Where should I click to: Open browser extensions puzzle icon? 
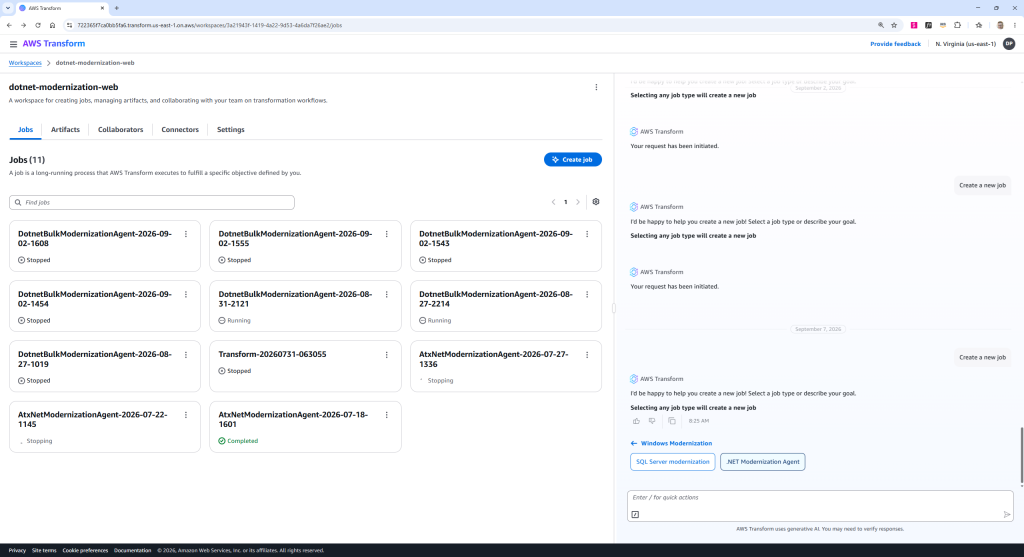click(x=957, y=25)
